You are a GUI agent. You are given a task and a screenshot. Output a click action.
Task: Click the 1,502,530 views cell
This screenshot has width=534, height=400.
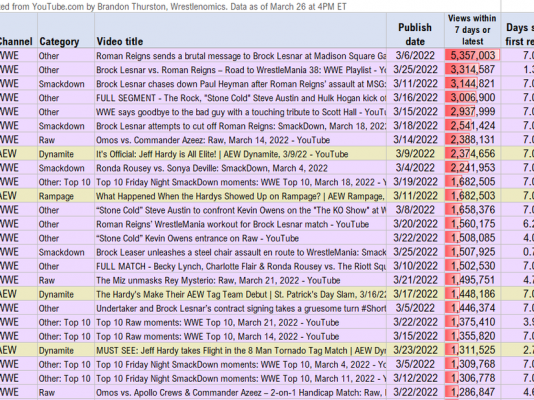(472, 266)
